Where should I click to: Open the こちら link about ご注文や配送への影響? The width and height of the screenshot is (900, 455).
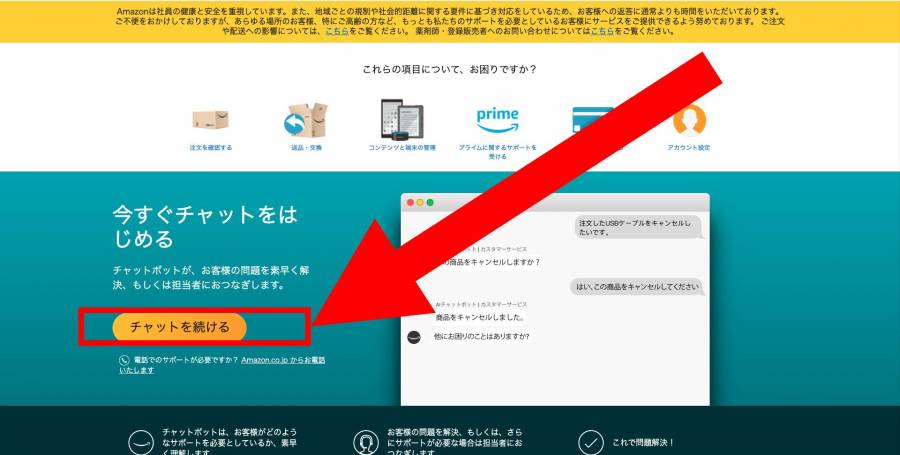pos(338,32)
